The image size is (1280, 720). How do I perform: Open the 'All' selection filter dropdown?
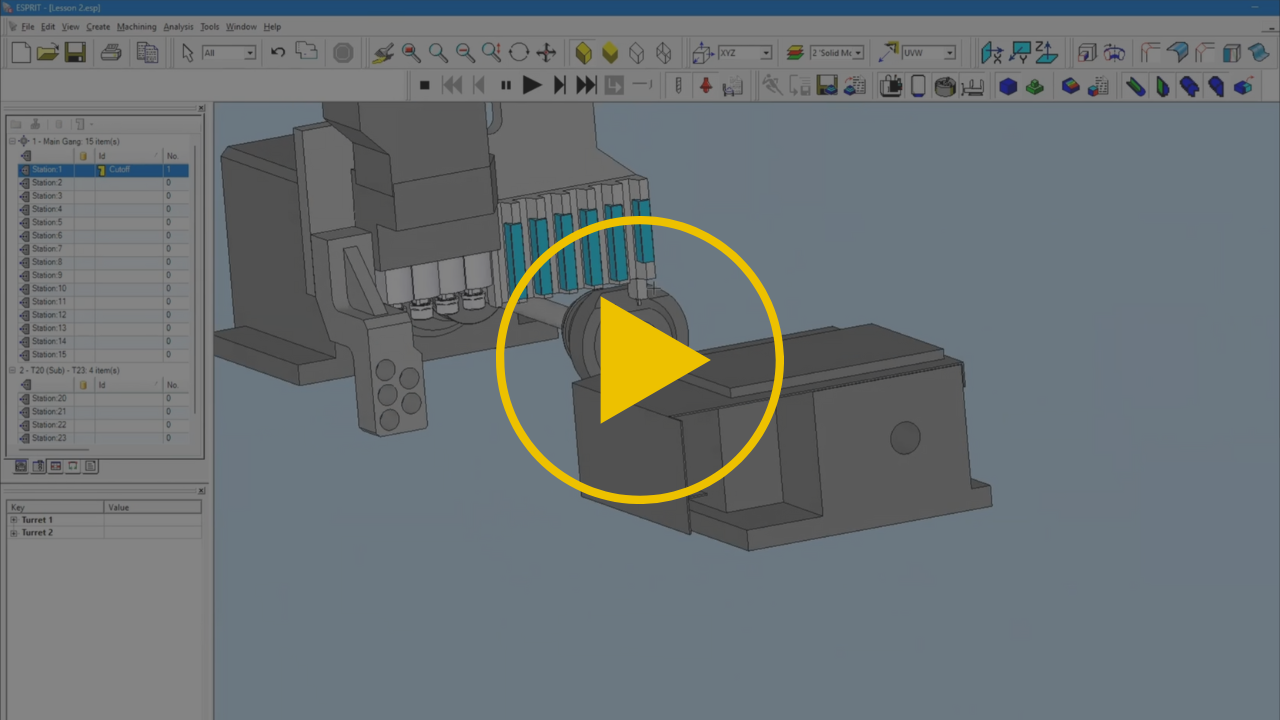click(229, 53)
